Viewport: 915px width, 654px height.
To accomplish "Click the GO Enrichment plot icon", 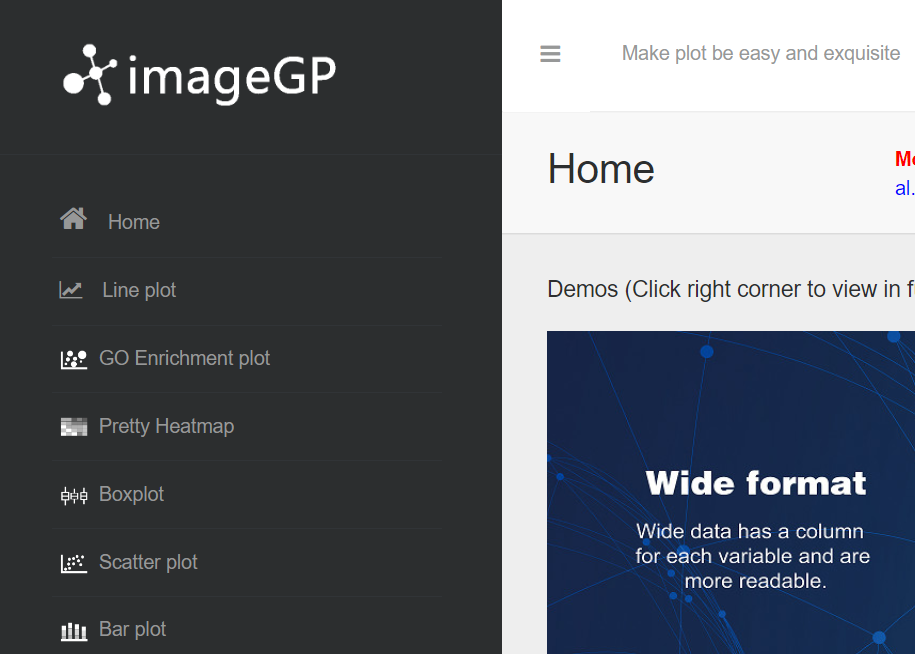I will click(74, 359).
